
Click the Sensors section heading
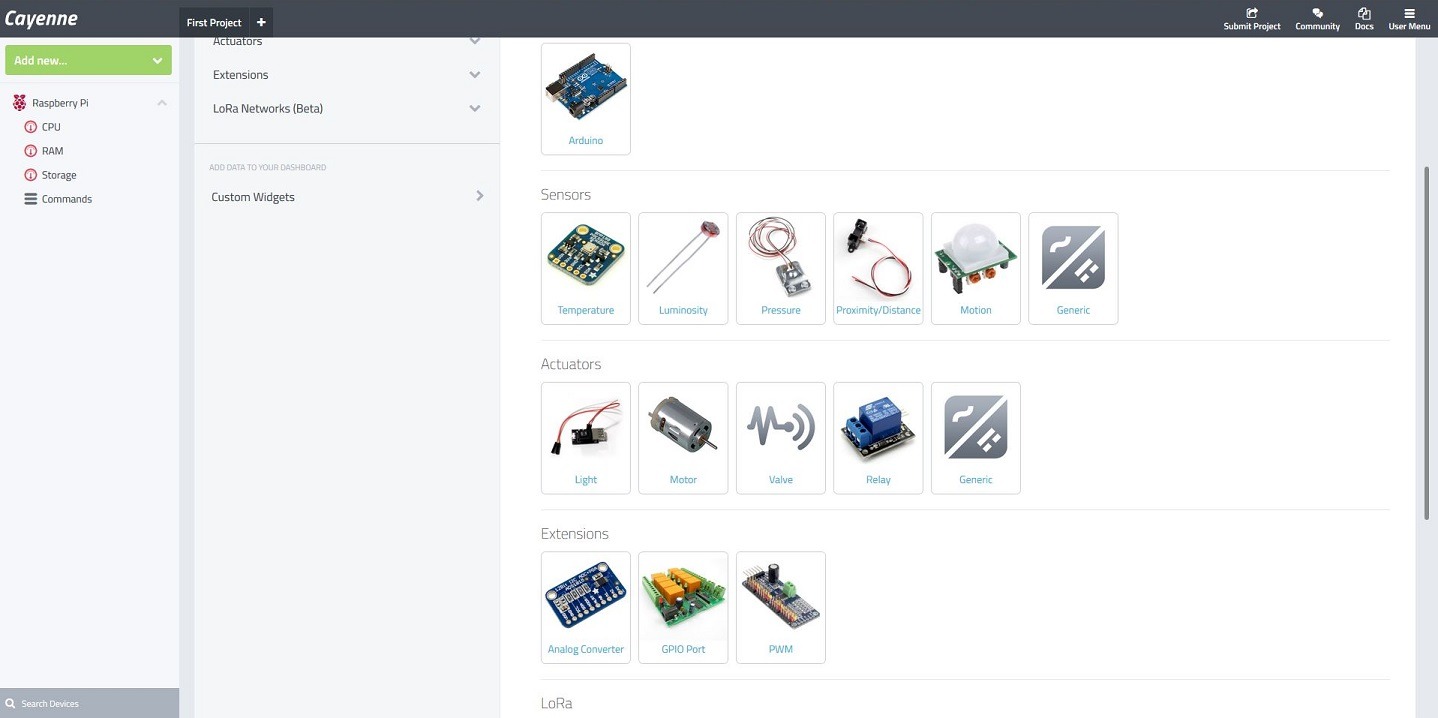(566, 195)
